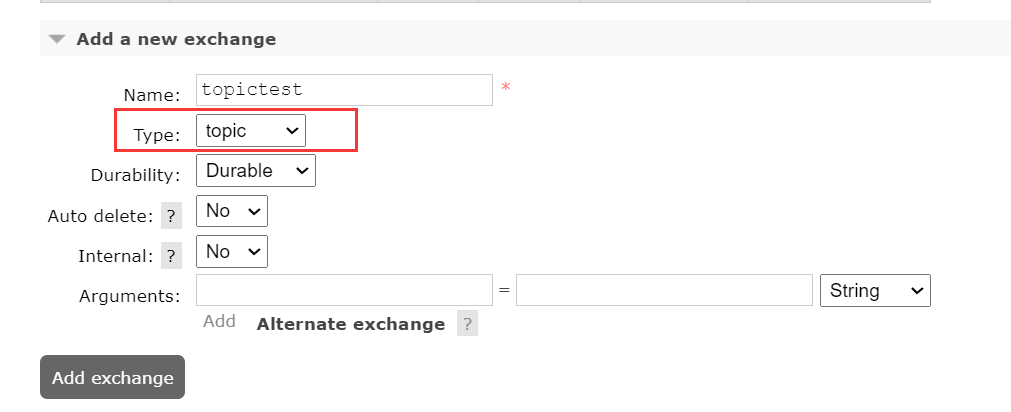The image size is (1011, 412).
Task: Open the Auto delete No dropdown
Action: pyautogui.click(x=232, y=212)
